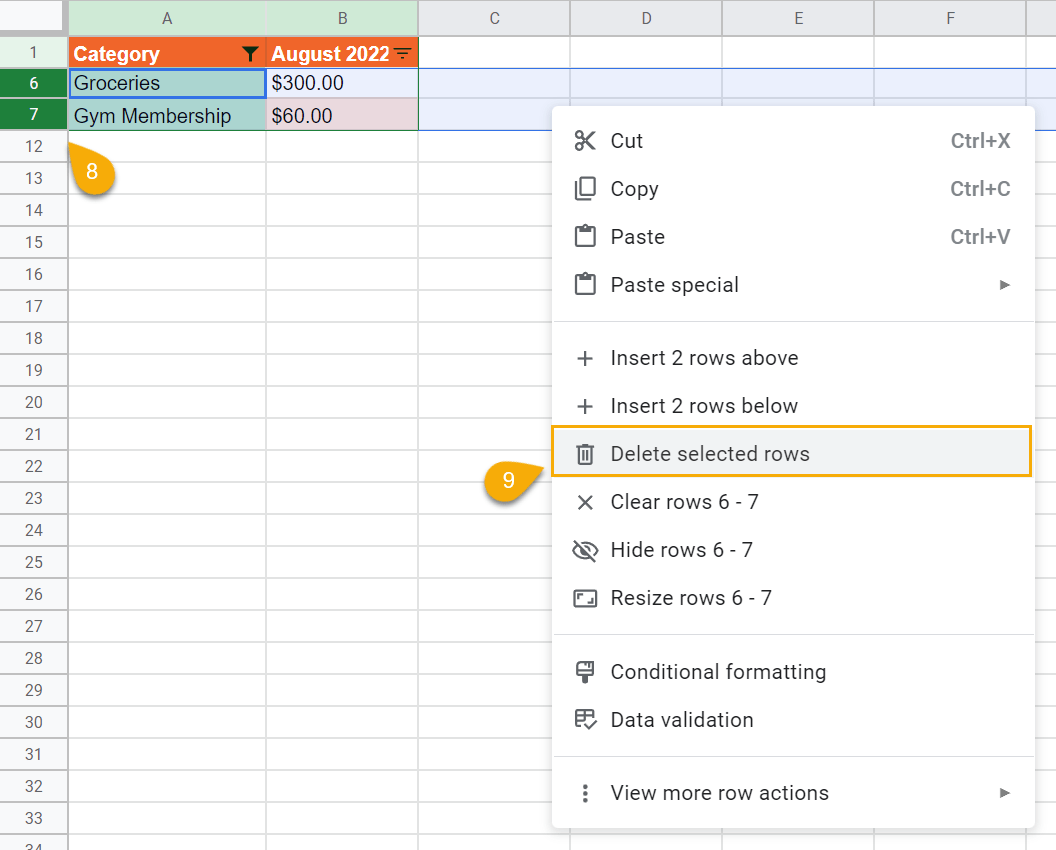Screen dimensions: 1056x850
Task: Select Insert 2 rows below
Action: tap(704, 405)
